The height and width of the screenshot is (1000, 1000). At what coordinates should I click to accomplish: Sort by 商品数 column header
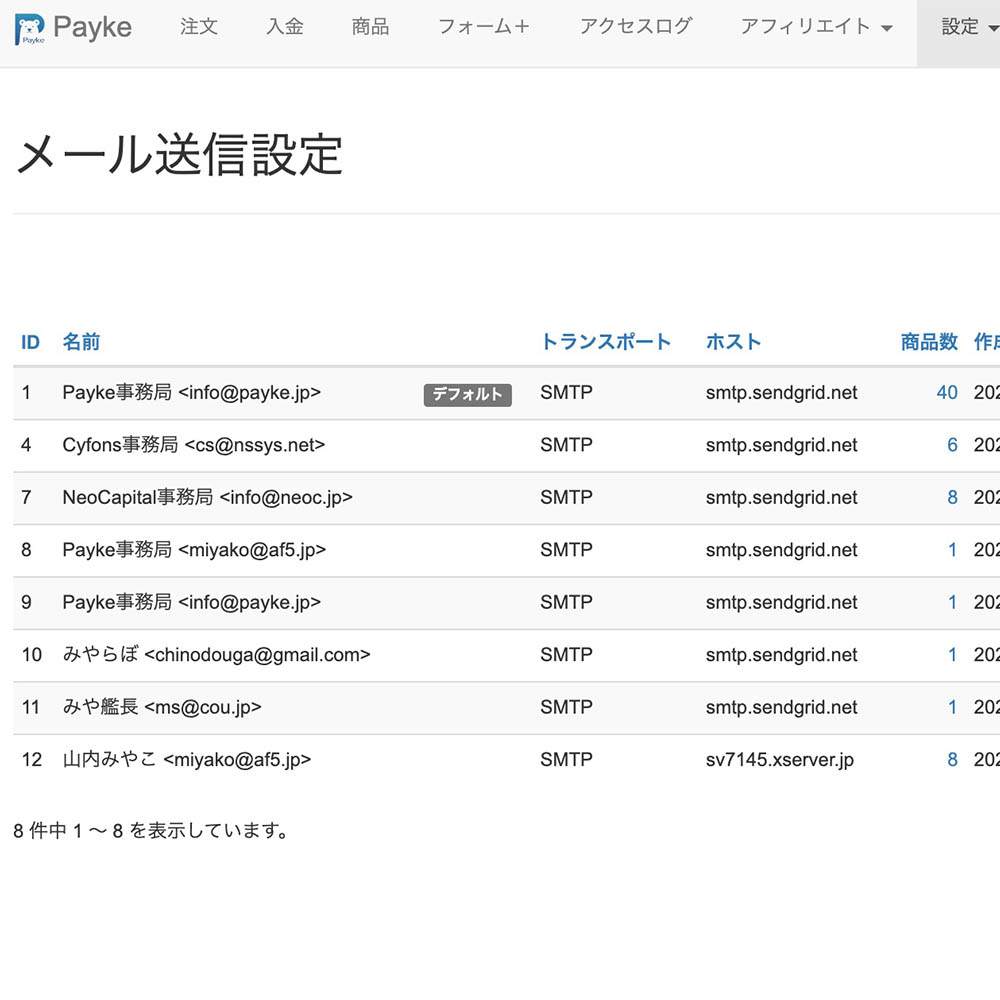click(929, 342)
